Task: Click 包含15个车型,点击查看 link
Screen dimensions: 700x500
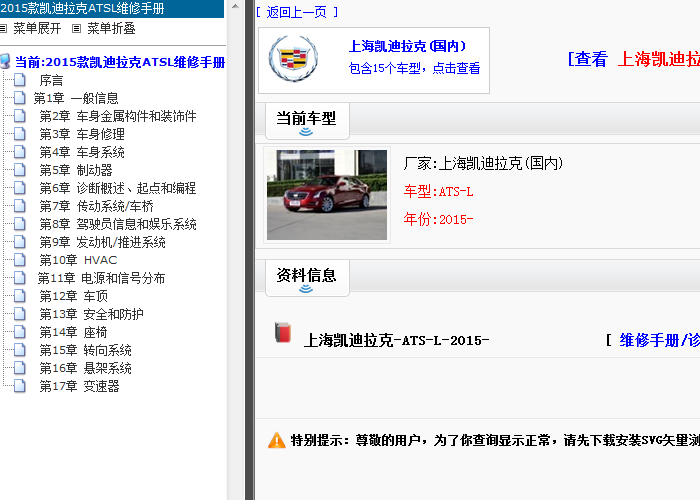Action: click(414, 68)
